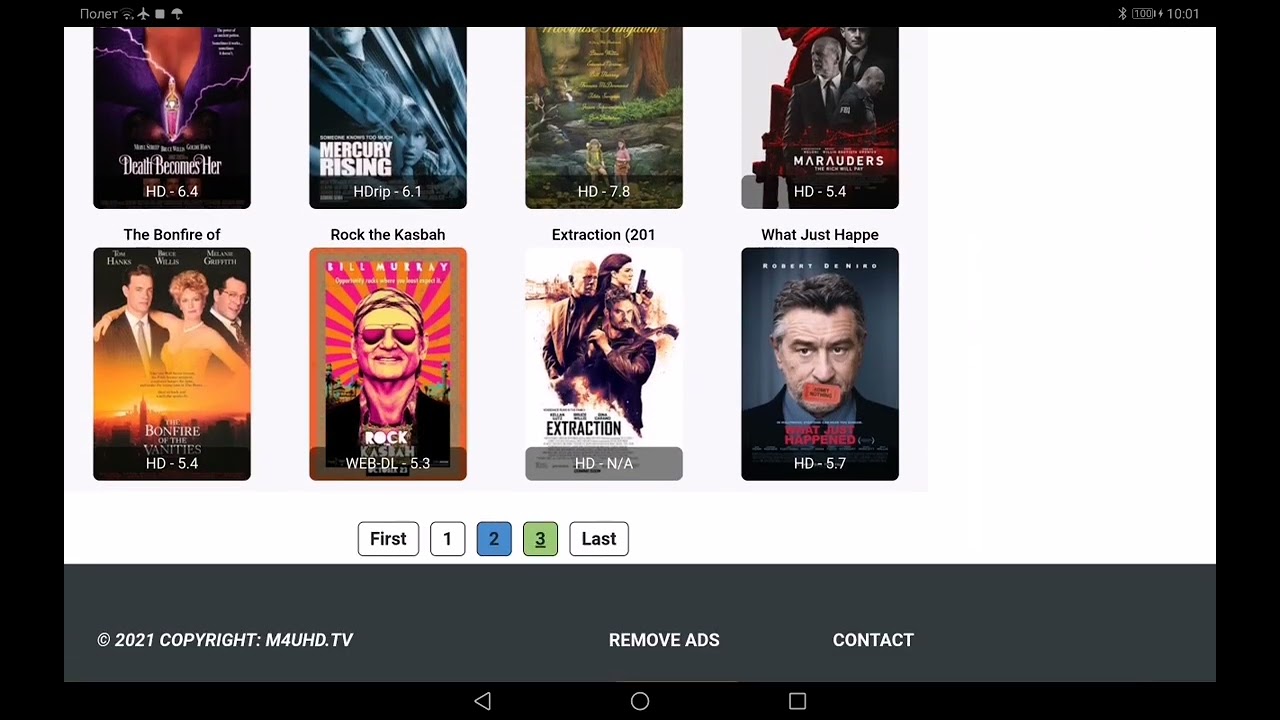Click 'Extraction (201' title text
This screenshot has height=720, width=1280.
point(604,235)
